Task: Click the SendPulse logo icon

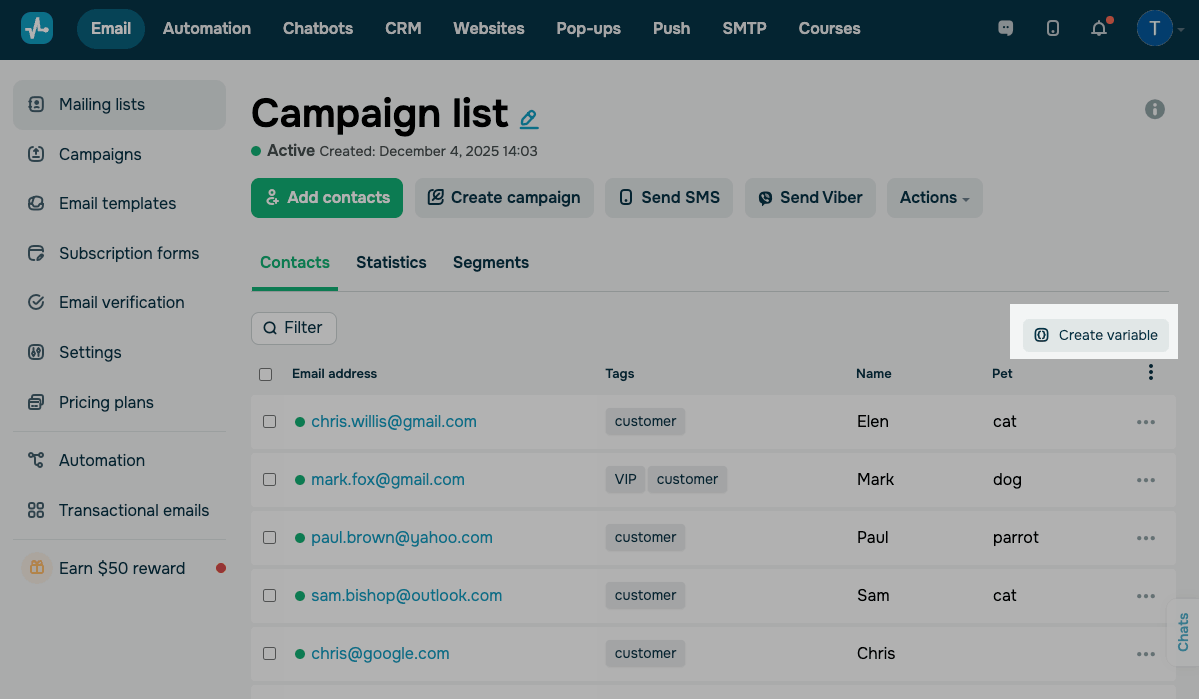Action: click(37, 28)
